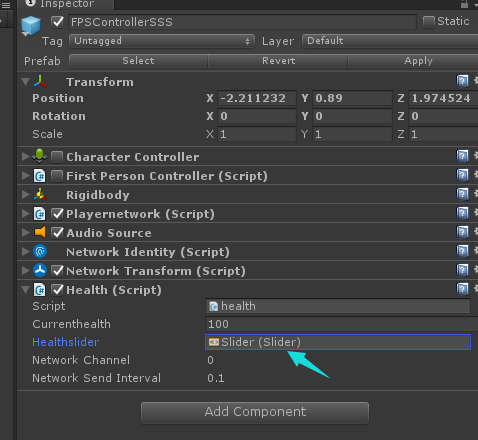Open help for First Person Controller script
Image resolution: width=478 pixels, height=440 pixels.
pyautogui.click(x=462, y=175)
